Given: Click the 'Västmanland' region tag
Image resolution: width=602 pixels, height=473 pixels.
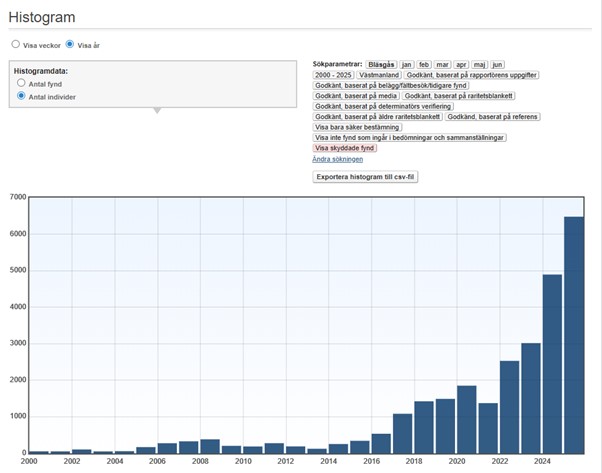Looking at the screenshot, I should tap(378, 75).
